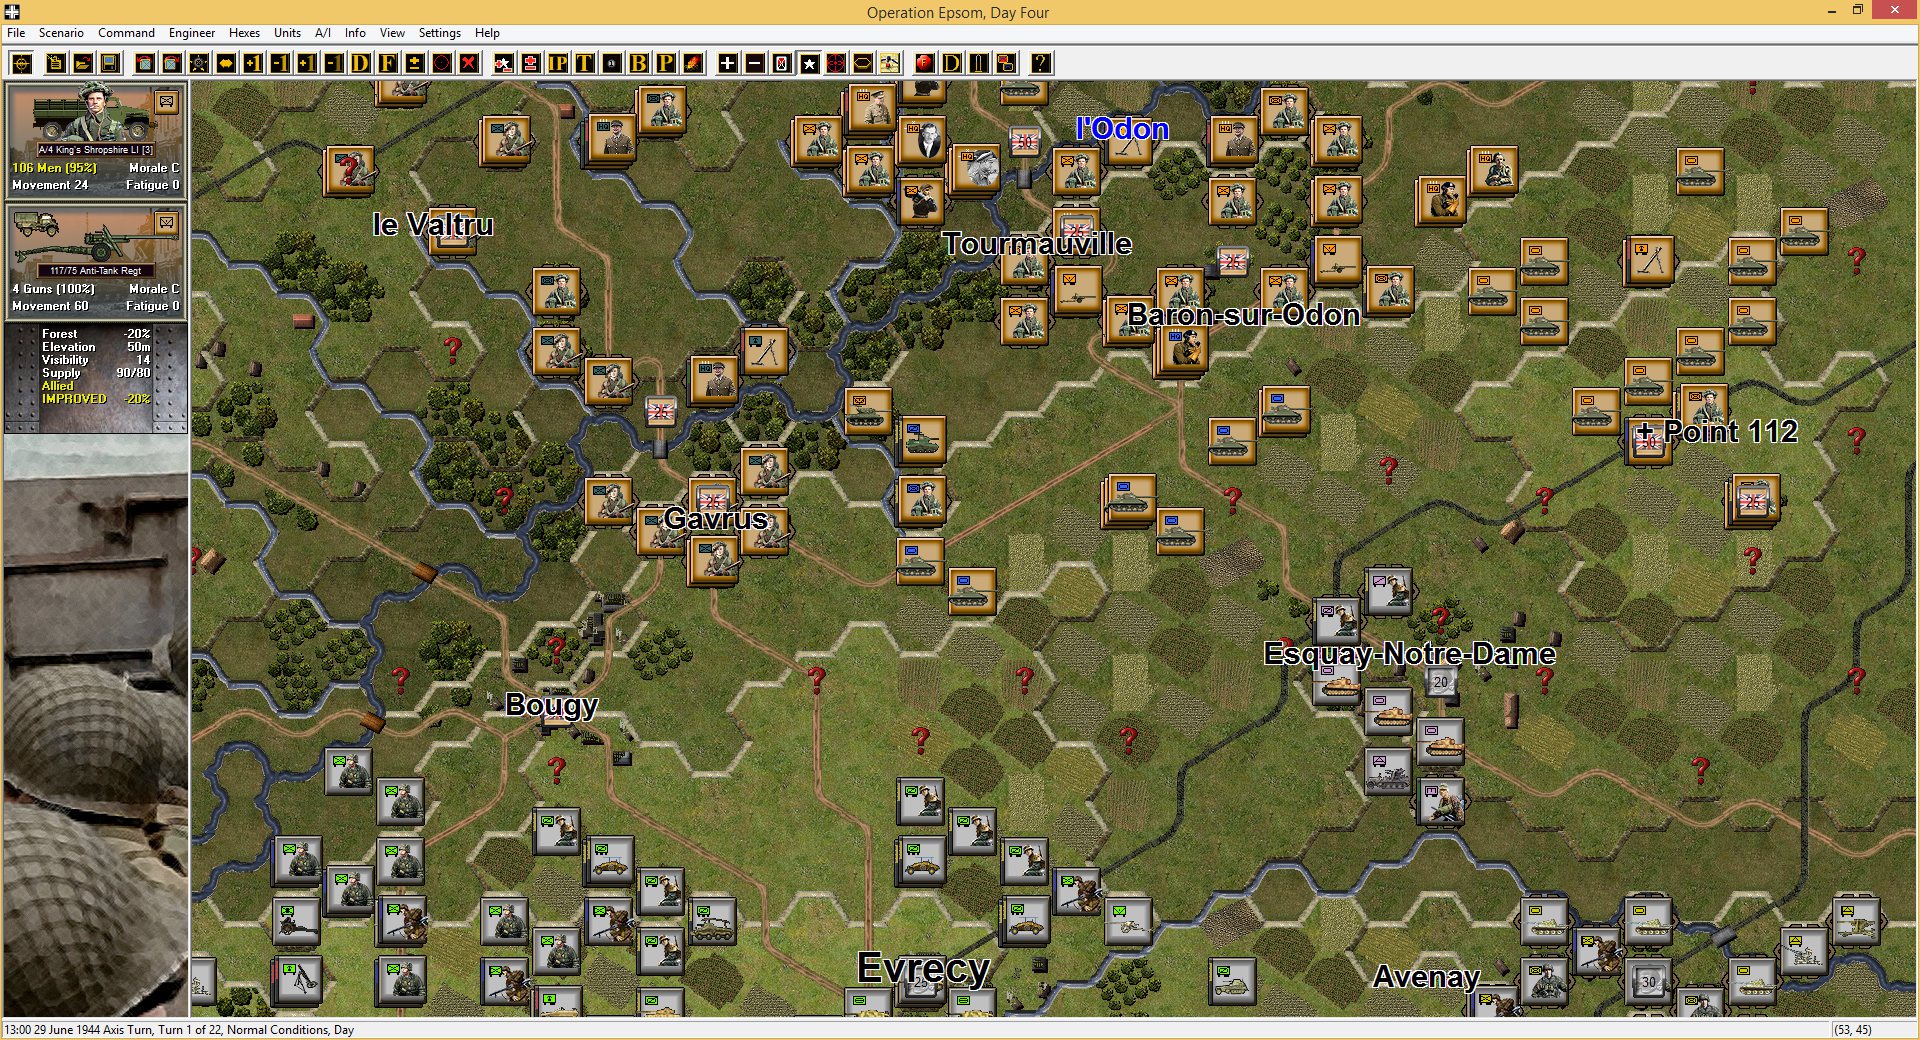Toggle the white star toolbar button
Image resolution: width=1920 pixels, height=1040 pixels.
tap(809, 64)
